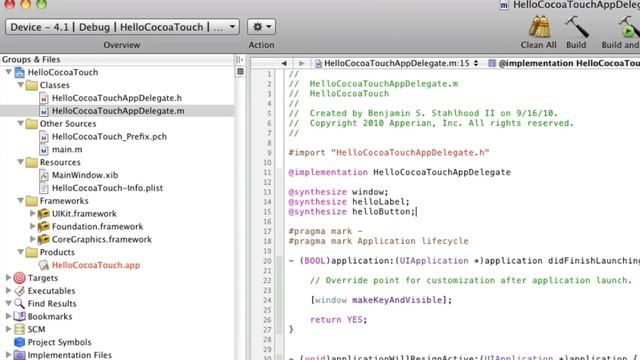Click line number 20 in the gutter
640x360 pixels.
pos(267,261)
